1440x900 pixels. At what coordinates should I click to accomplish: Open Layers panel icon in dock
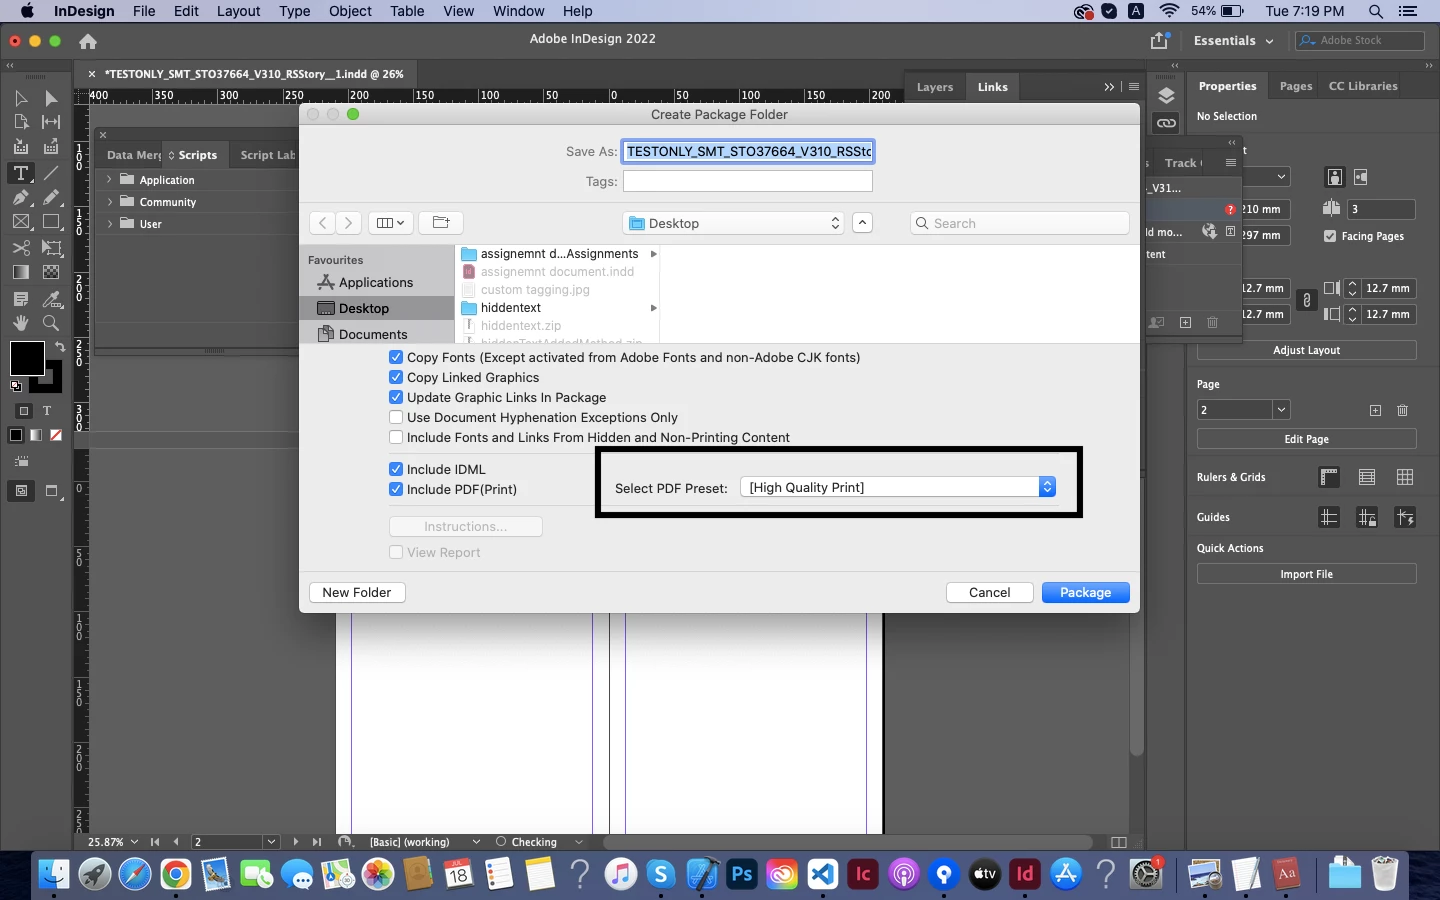(1166, 96)
